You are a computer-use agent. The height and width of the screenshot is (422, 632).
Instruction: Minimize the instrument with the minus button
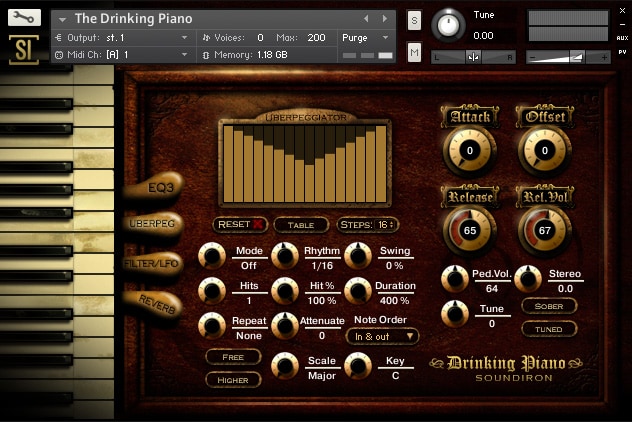[623, 25]
